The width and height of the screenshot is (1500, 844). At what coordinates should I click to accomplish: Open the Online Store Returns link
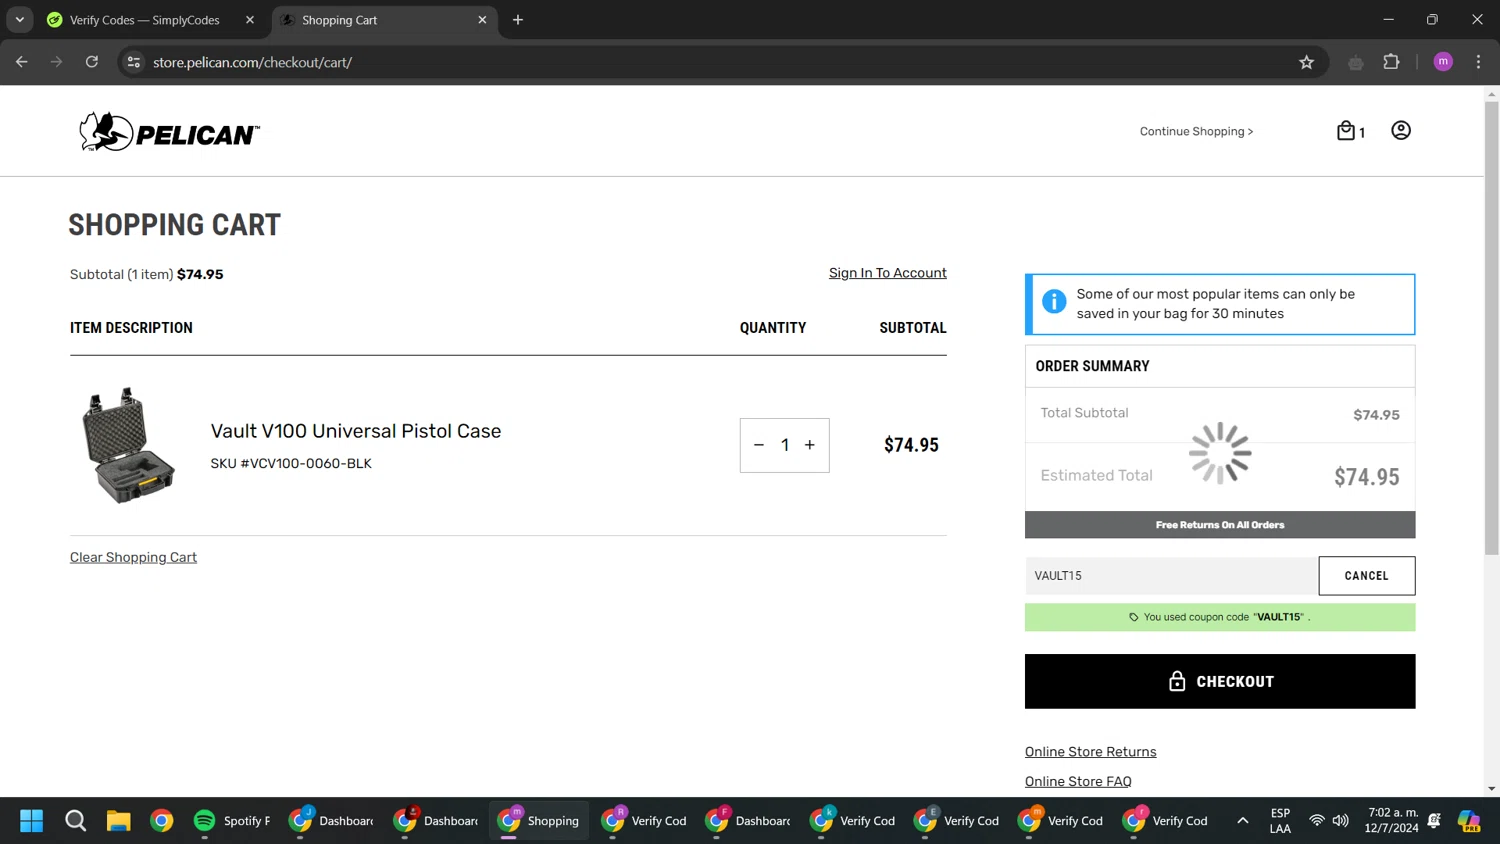pos(1090,752)
